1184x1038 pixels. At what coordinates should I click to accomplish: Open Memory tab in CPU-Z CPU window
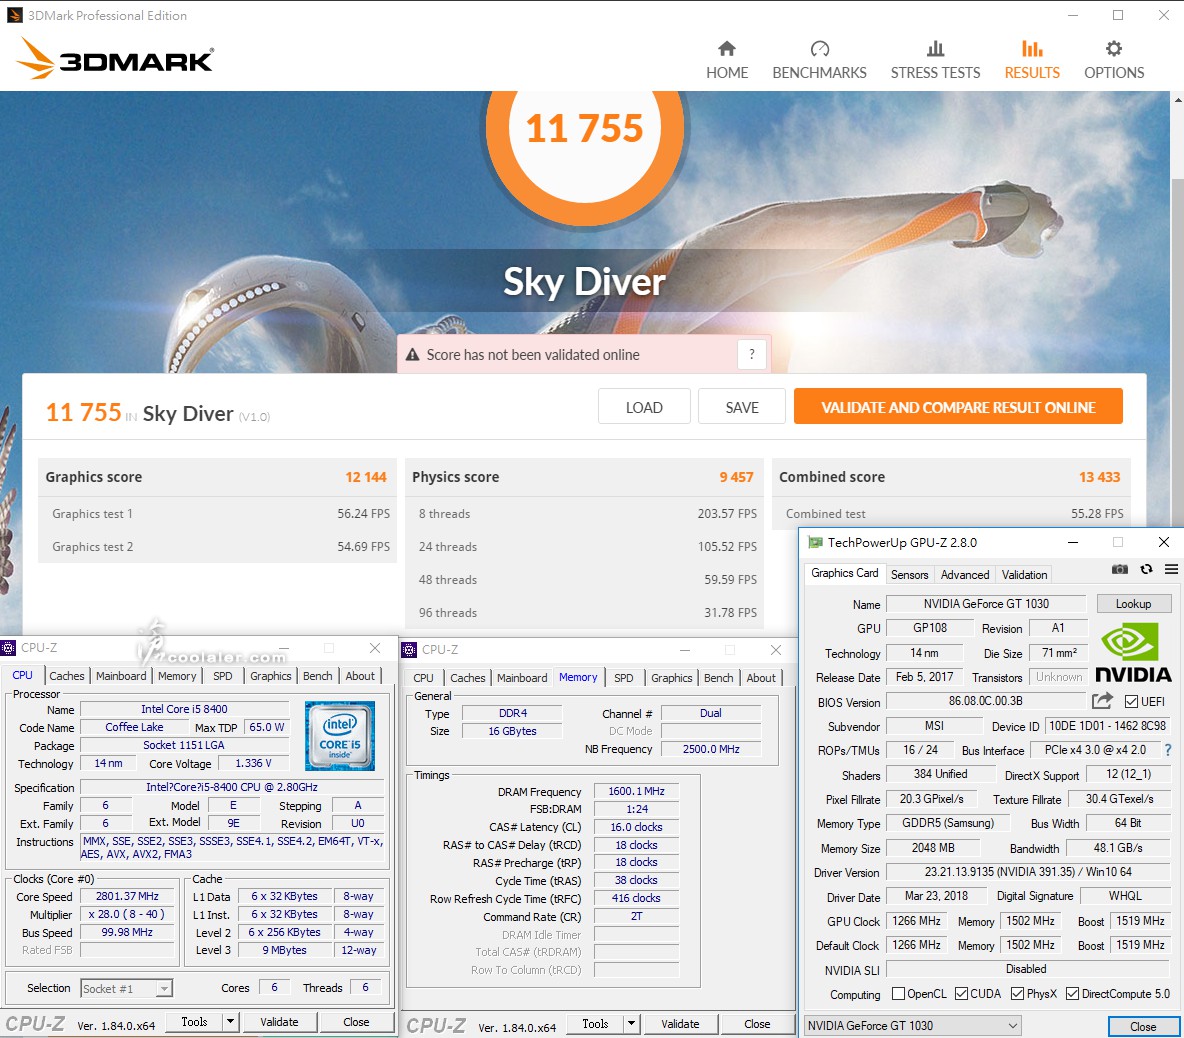tap(177, 676)
